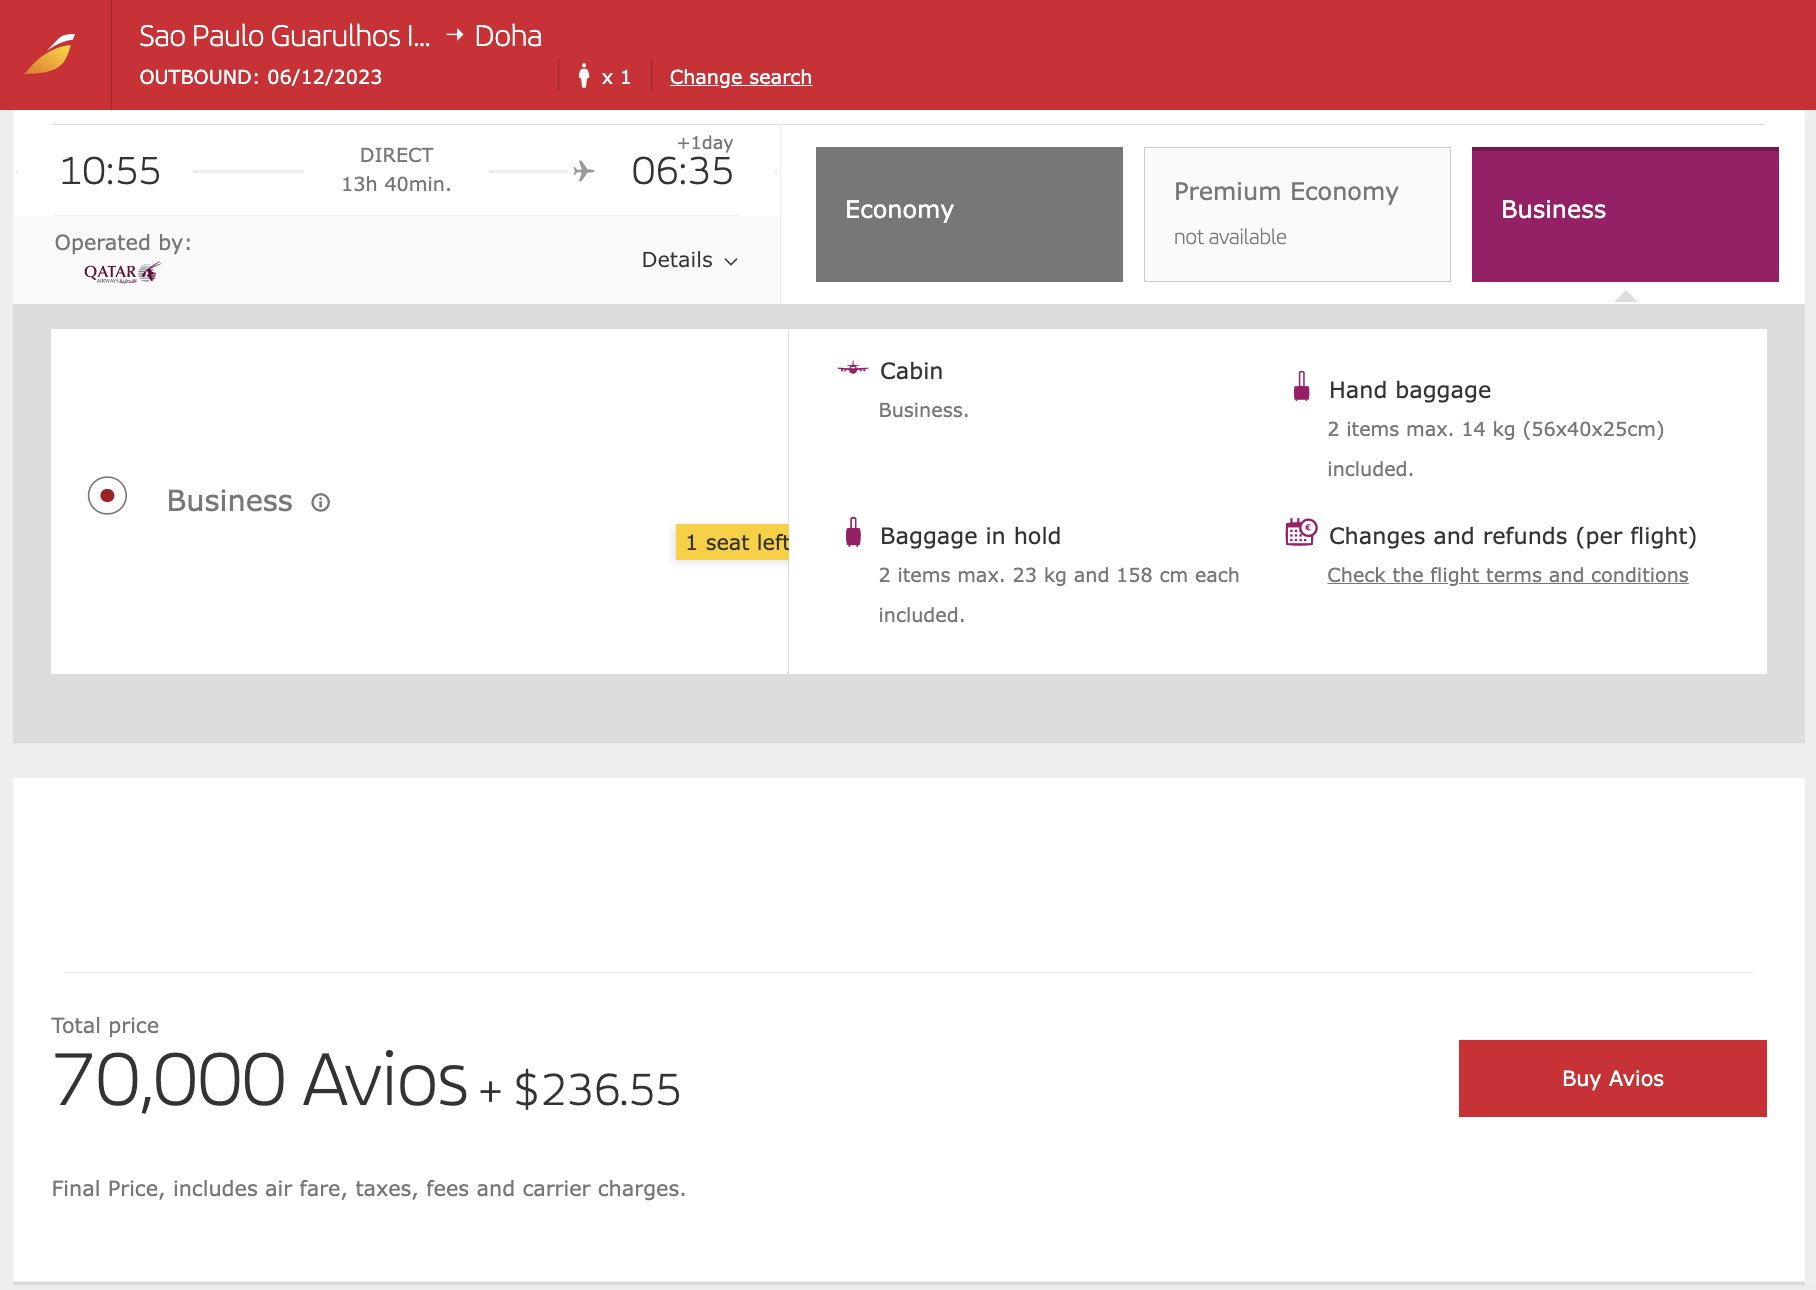
Task: Click the Cabin heading text
Action: (x=911, y=371)
